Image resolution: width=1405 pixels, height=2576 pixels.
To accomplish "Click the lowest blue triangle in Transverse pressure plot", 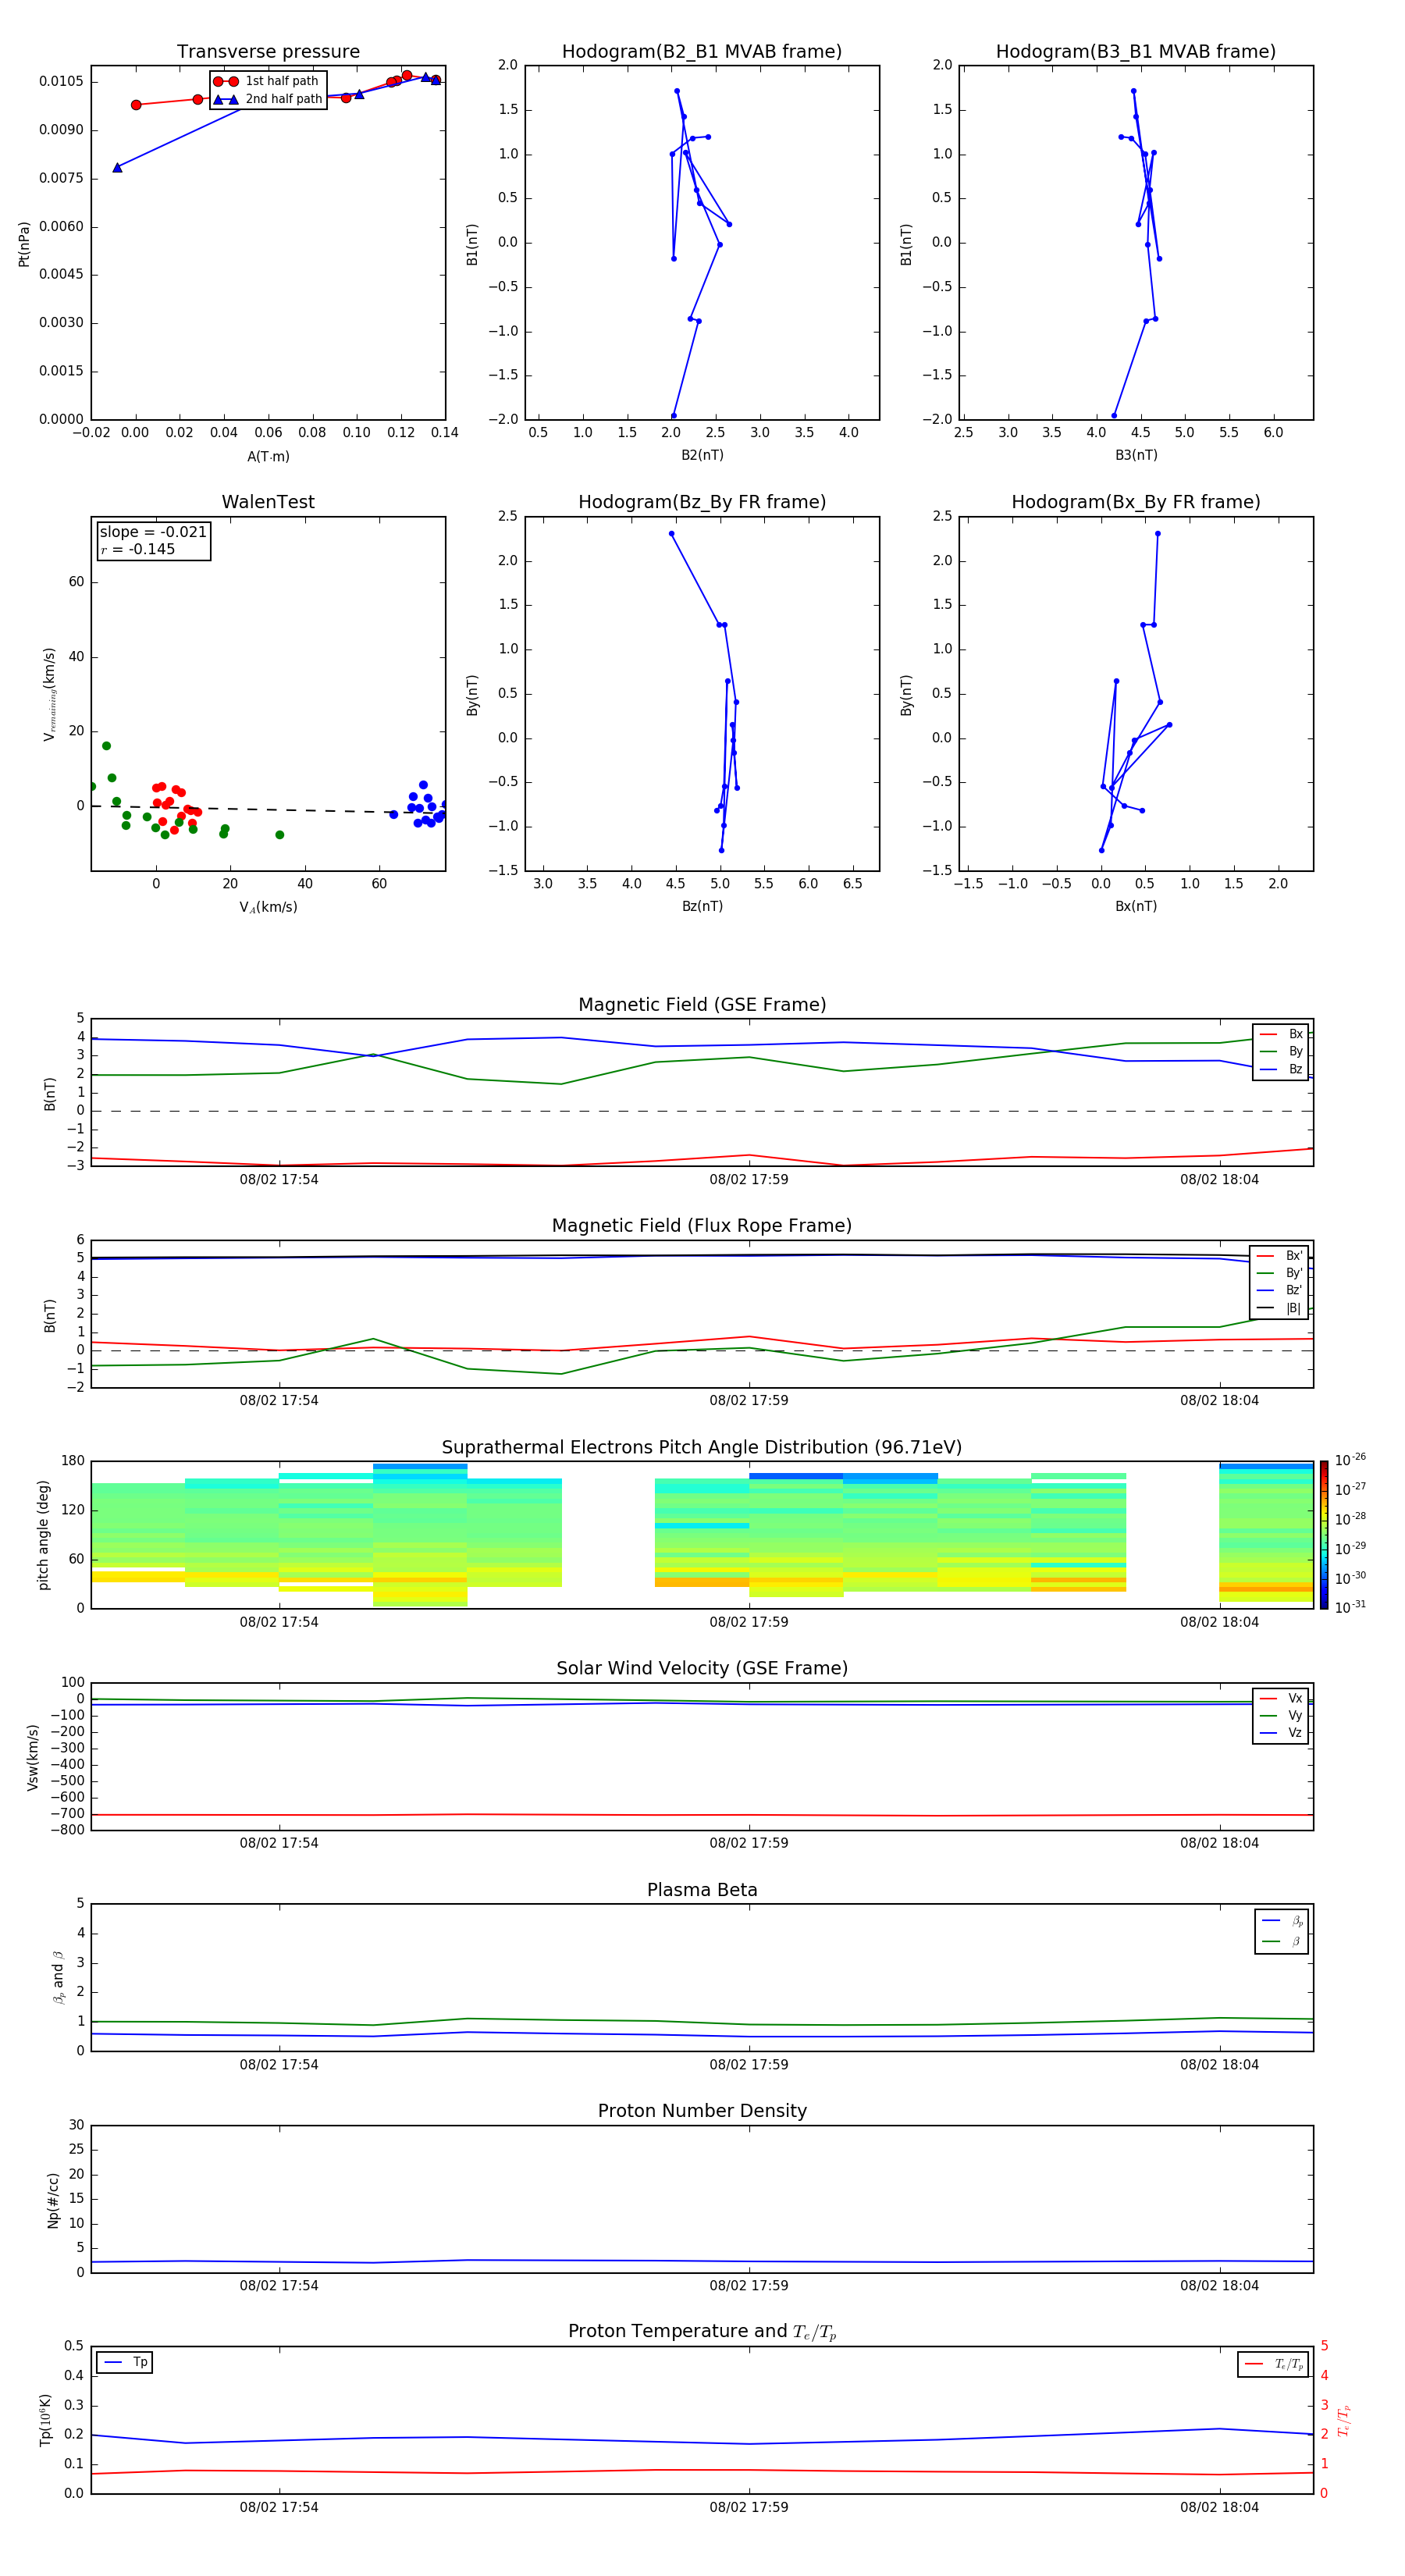I will click(x=117, y=168).
